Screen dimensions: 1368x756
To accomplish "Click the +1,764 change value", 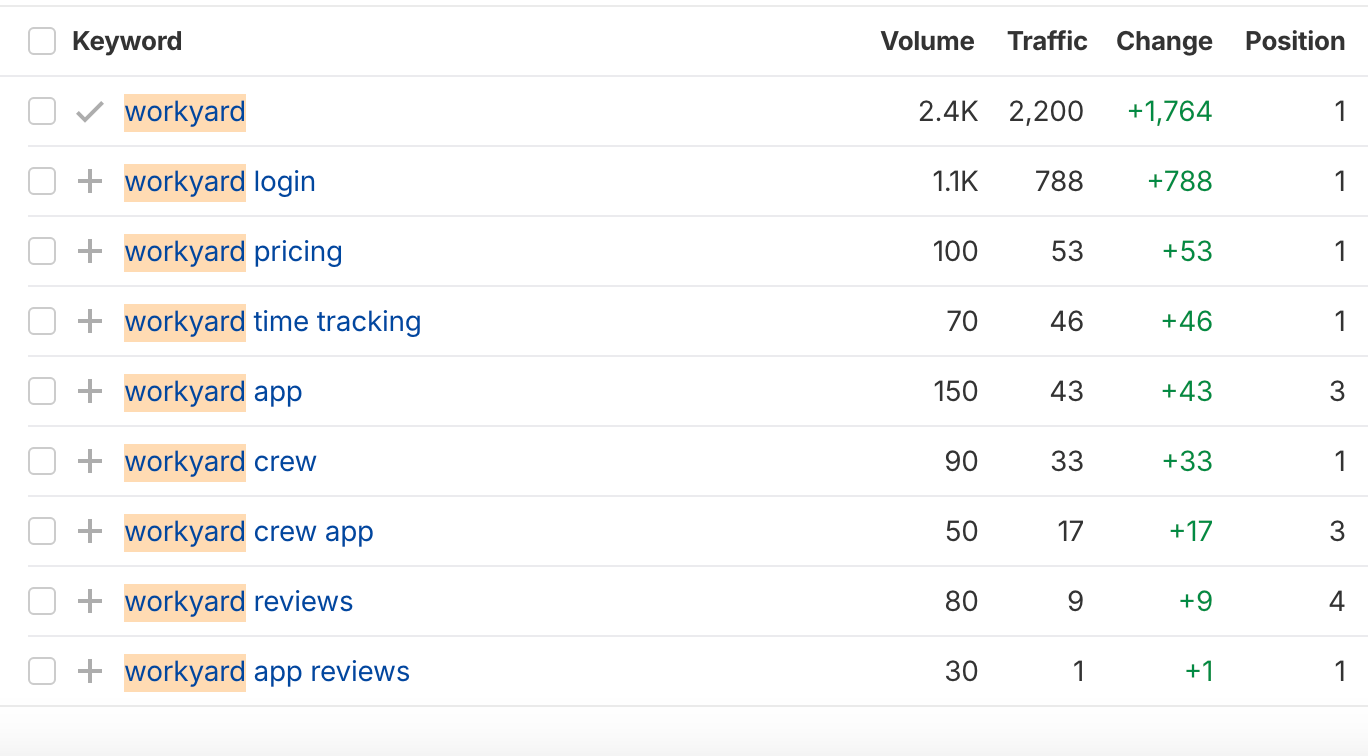I will click(x=1170, y=112).
